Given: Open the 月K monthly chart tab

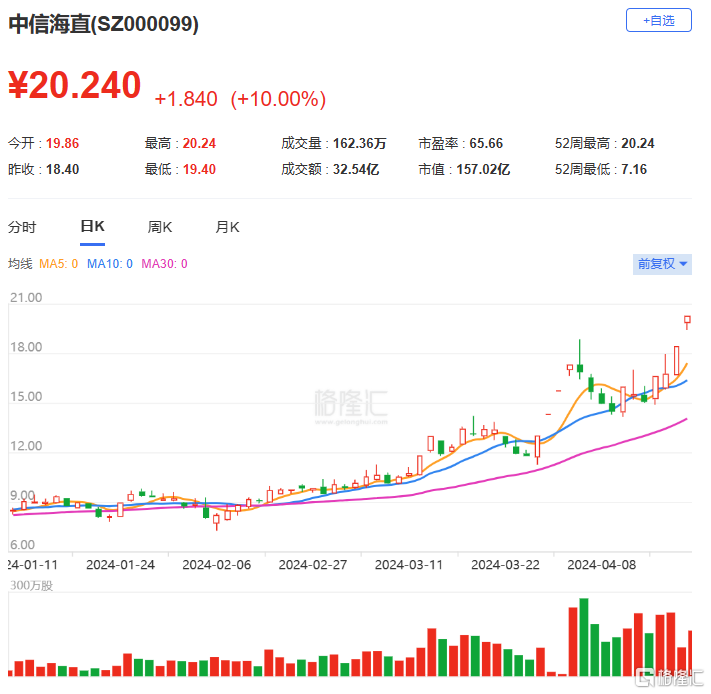Looking at the screenshot, I should (227, 227).
